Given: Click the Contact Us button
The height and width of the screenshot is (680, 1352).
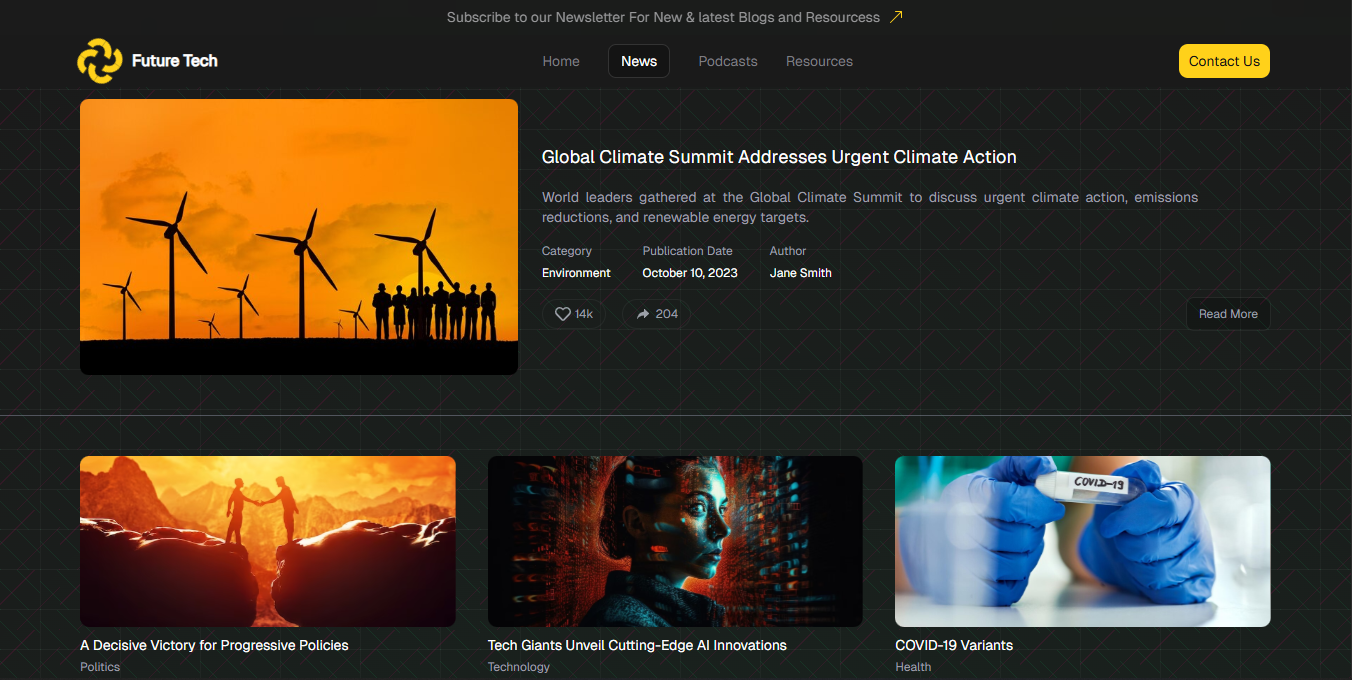Looking at the screenshot, I should point(1224,61).
